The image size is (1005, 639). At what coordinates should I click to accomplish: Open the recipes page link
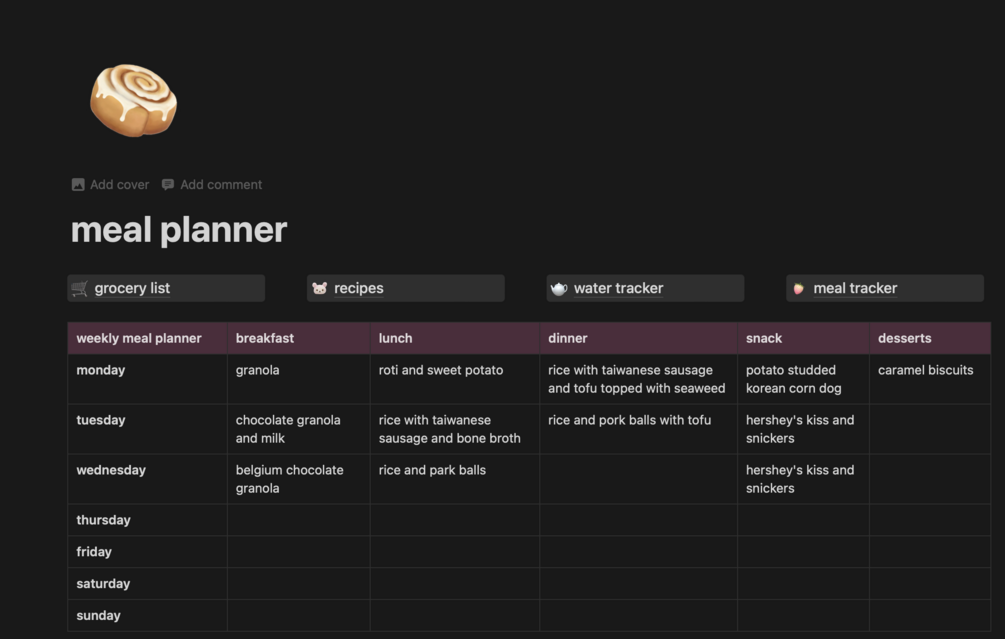(x=359, y=289)
